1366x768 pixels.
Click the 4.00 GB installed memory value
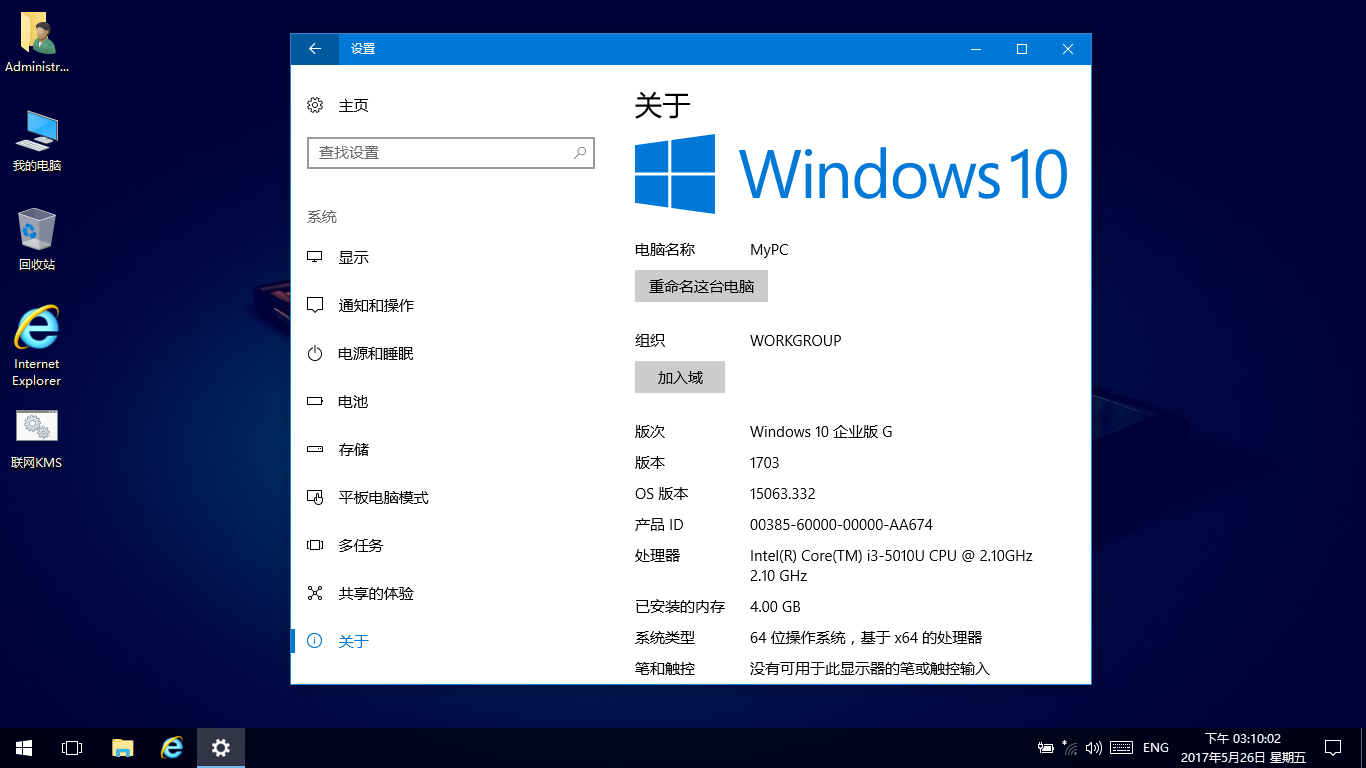(775, 607)
